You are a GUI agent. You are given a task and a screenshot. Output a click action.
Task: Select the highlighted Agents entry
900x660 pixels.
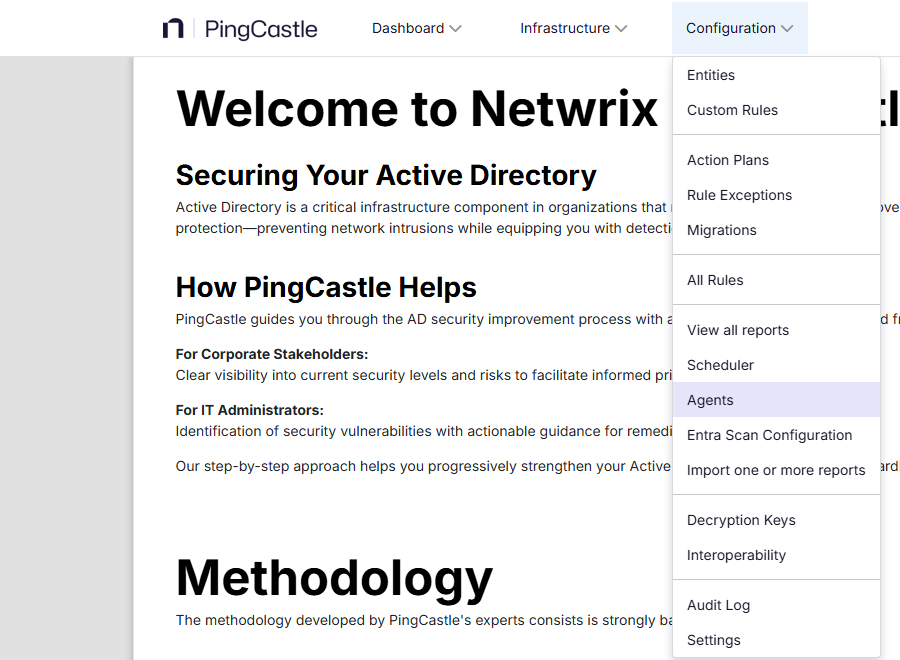pyautogui.click(x=776, y=400)
